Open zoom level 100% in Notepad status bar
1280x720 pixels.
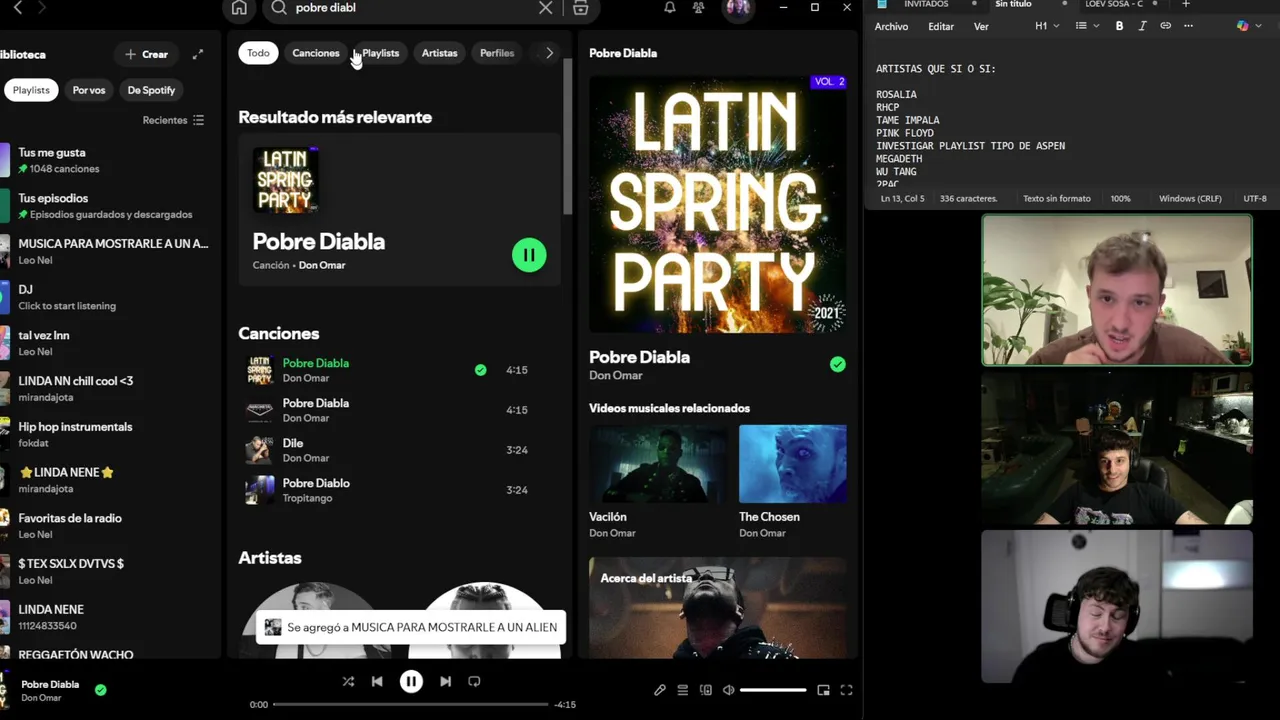1120,199
